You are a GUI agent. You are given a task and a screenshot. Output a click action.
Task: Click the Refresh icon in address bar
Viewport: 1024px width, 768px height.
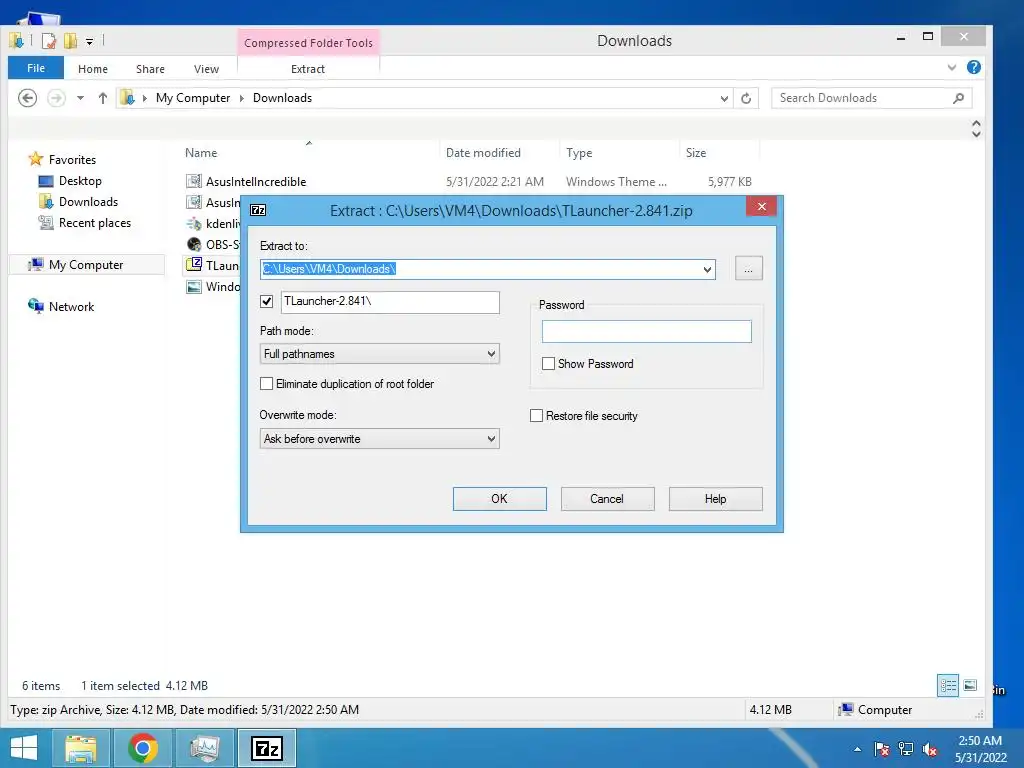746,98
